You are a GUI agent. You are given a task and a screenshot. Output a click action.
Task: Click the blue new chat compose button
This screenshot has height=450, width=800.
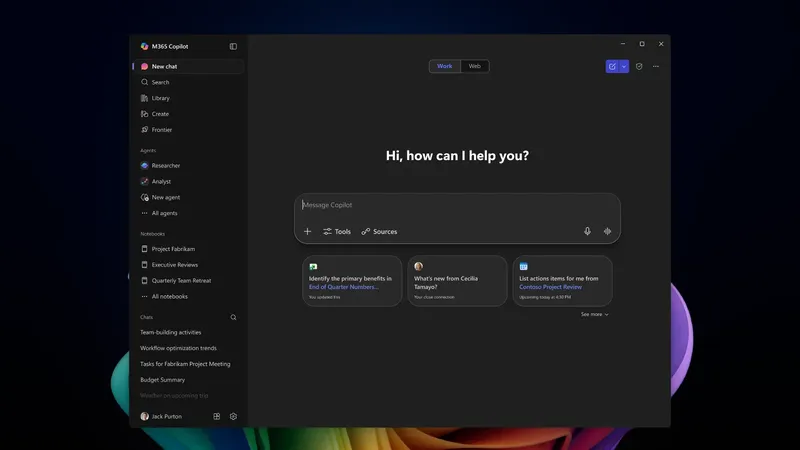pos(612,66)
